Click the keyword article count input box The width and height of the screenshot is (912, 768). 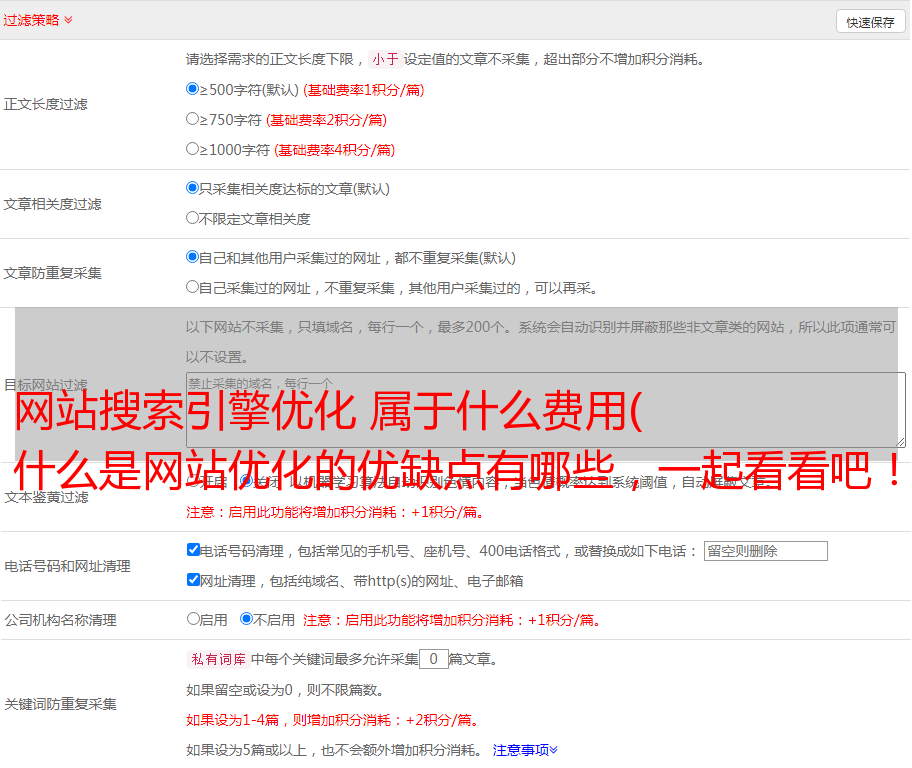(x=433, y=659)
